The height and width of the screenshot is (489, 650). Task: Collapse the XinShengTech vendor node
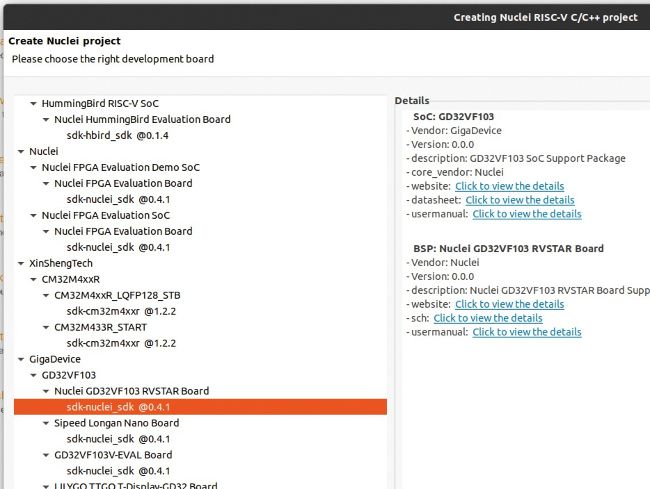[21, 263]
